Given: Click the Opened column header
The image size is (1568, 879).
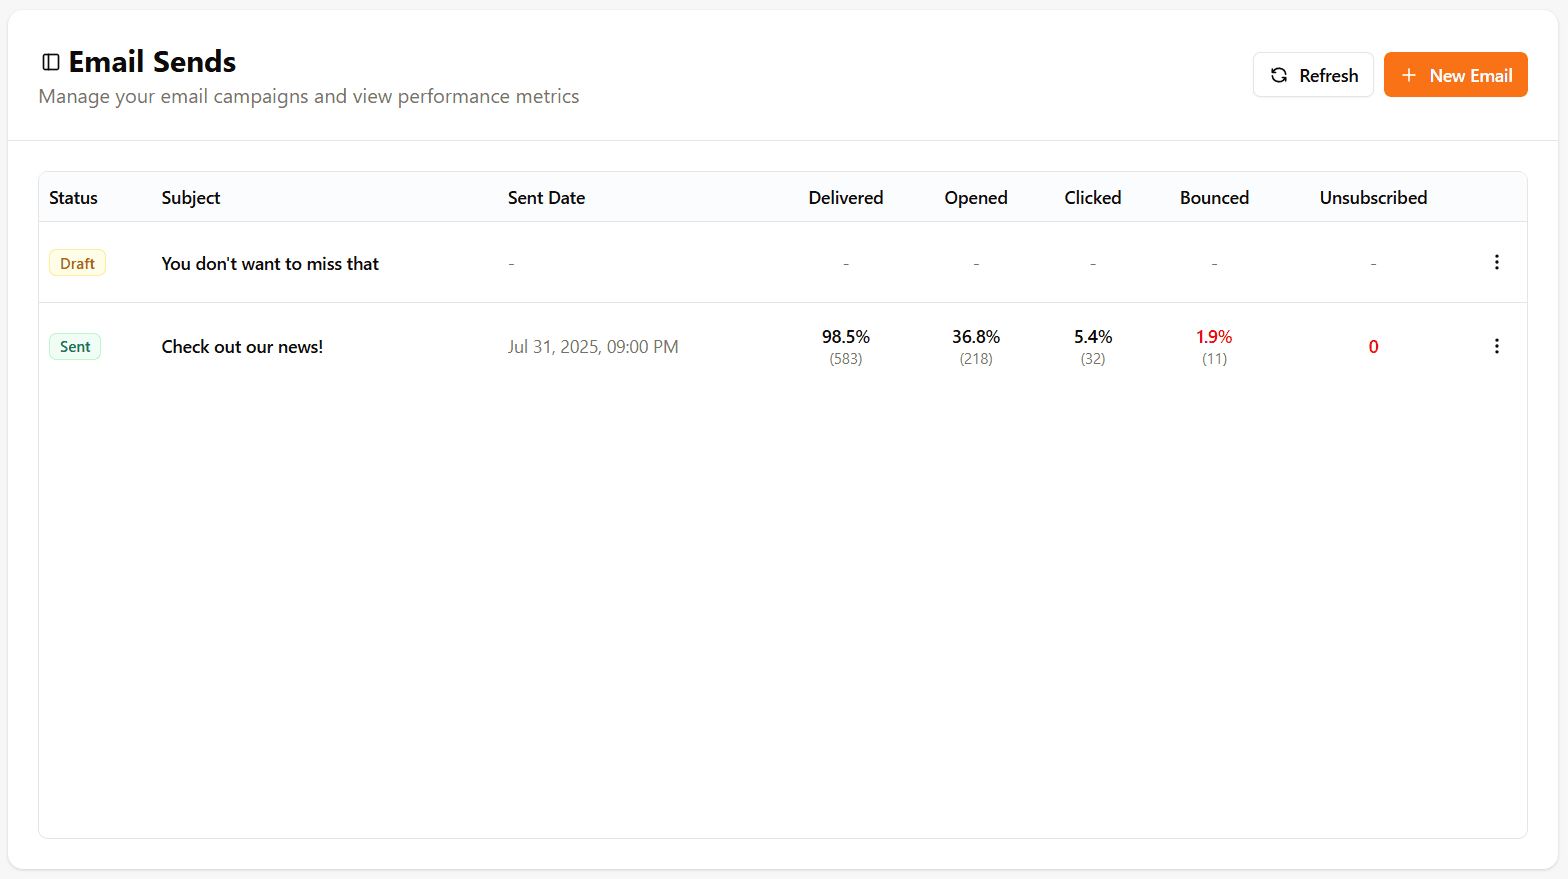Looking at the screenshot, I should [975, 198].
